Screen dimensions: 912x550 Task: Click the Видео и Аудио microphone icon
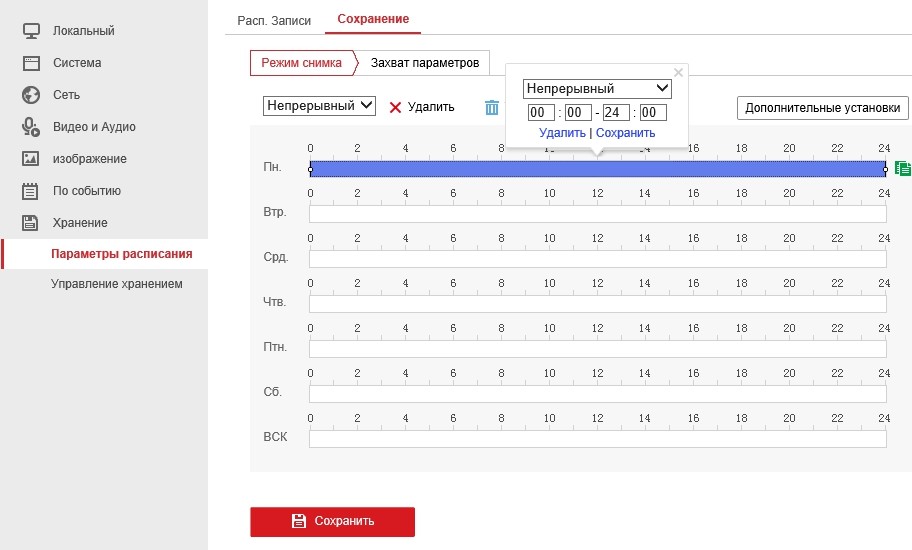click(31, 127)
